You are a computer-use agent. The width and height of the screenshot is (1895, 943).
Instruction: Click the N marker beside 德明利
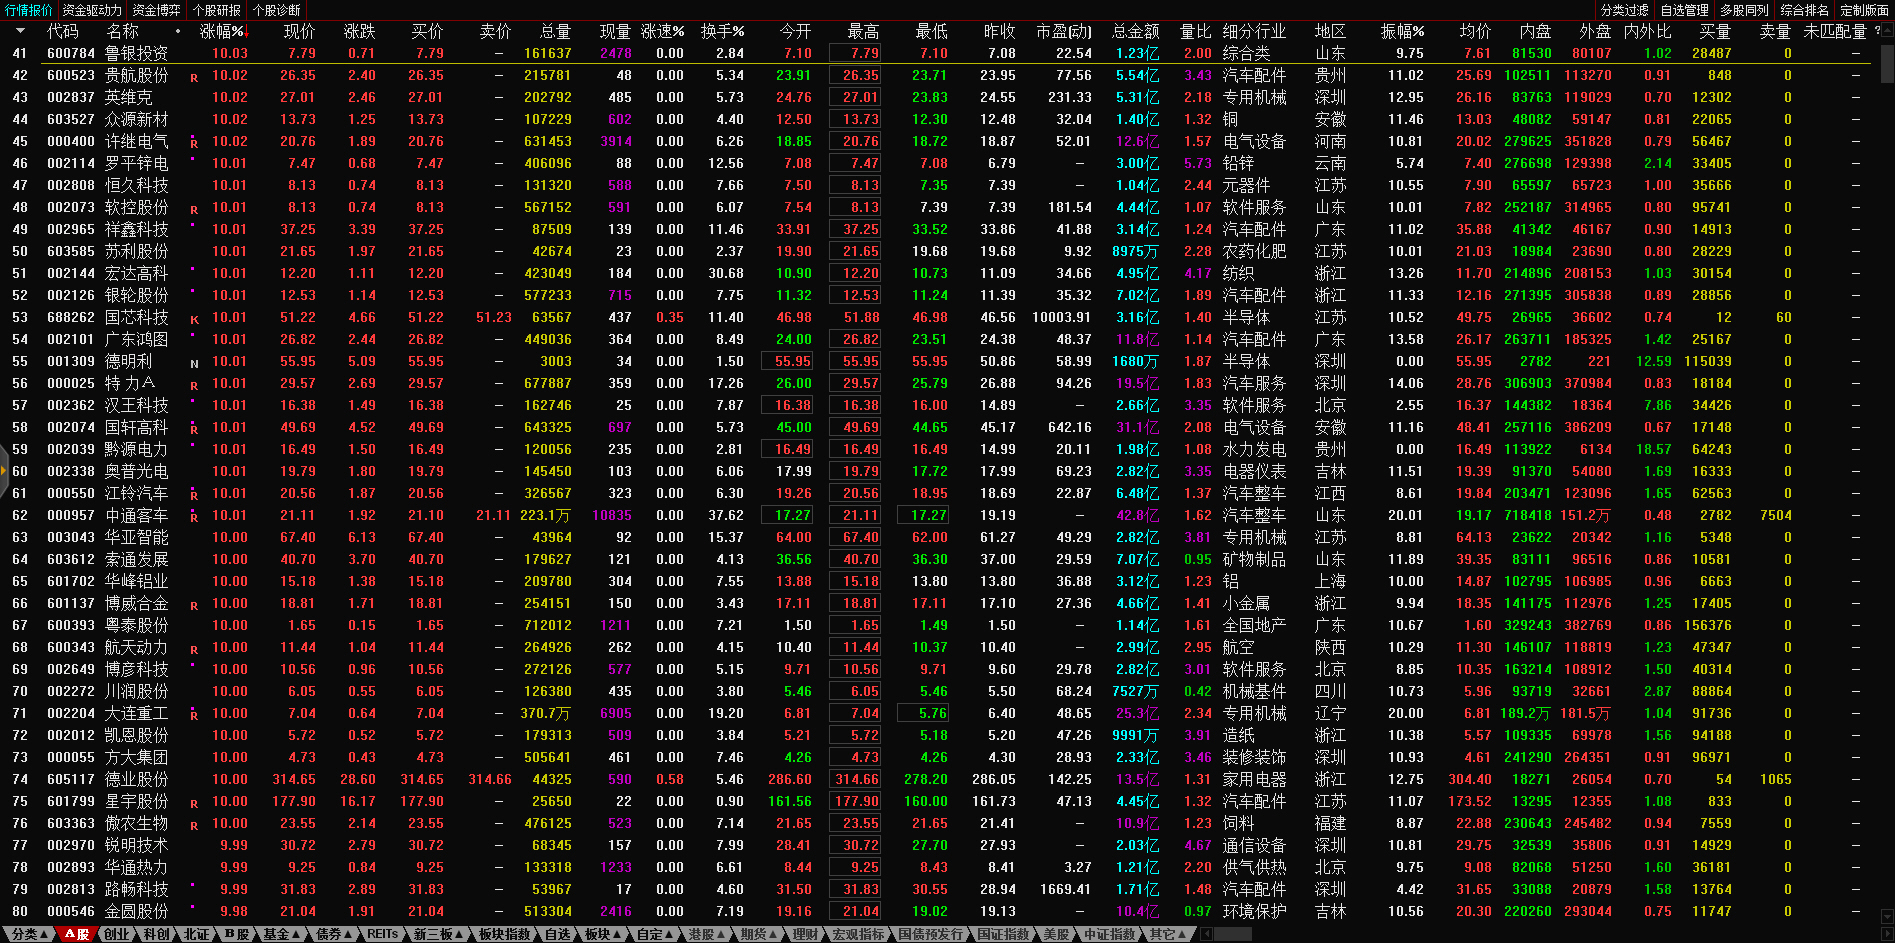point(194,363)
